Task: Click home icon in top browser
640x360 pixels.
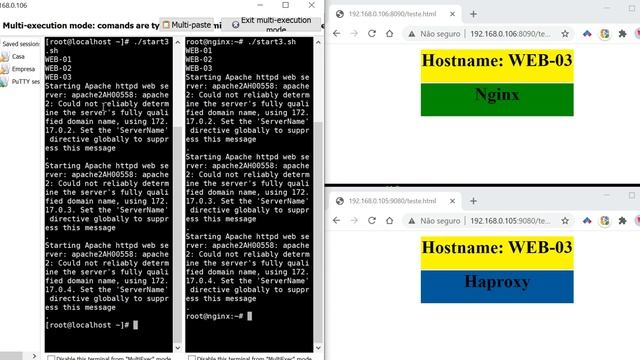Action: click(x=389, y=33)
